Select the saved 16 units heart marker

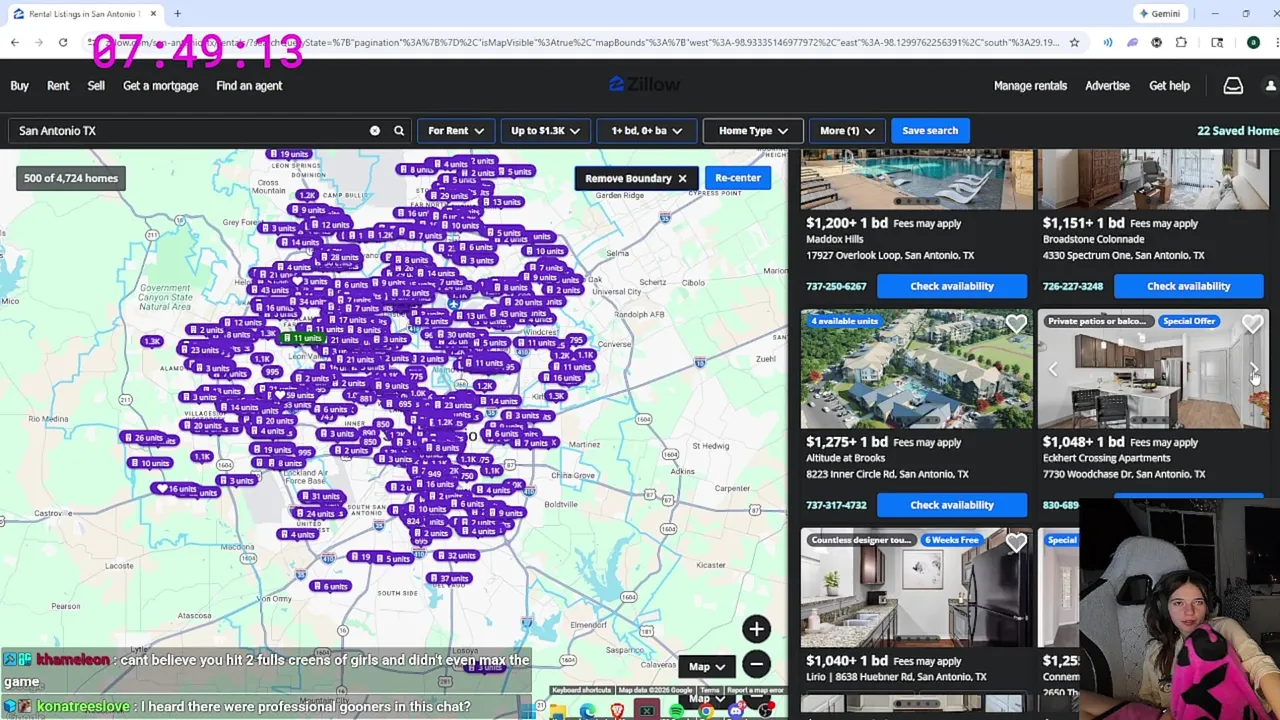click(176, 489)
